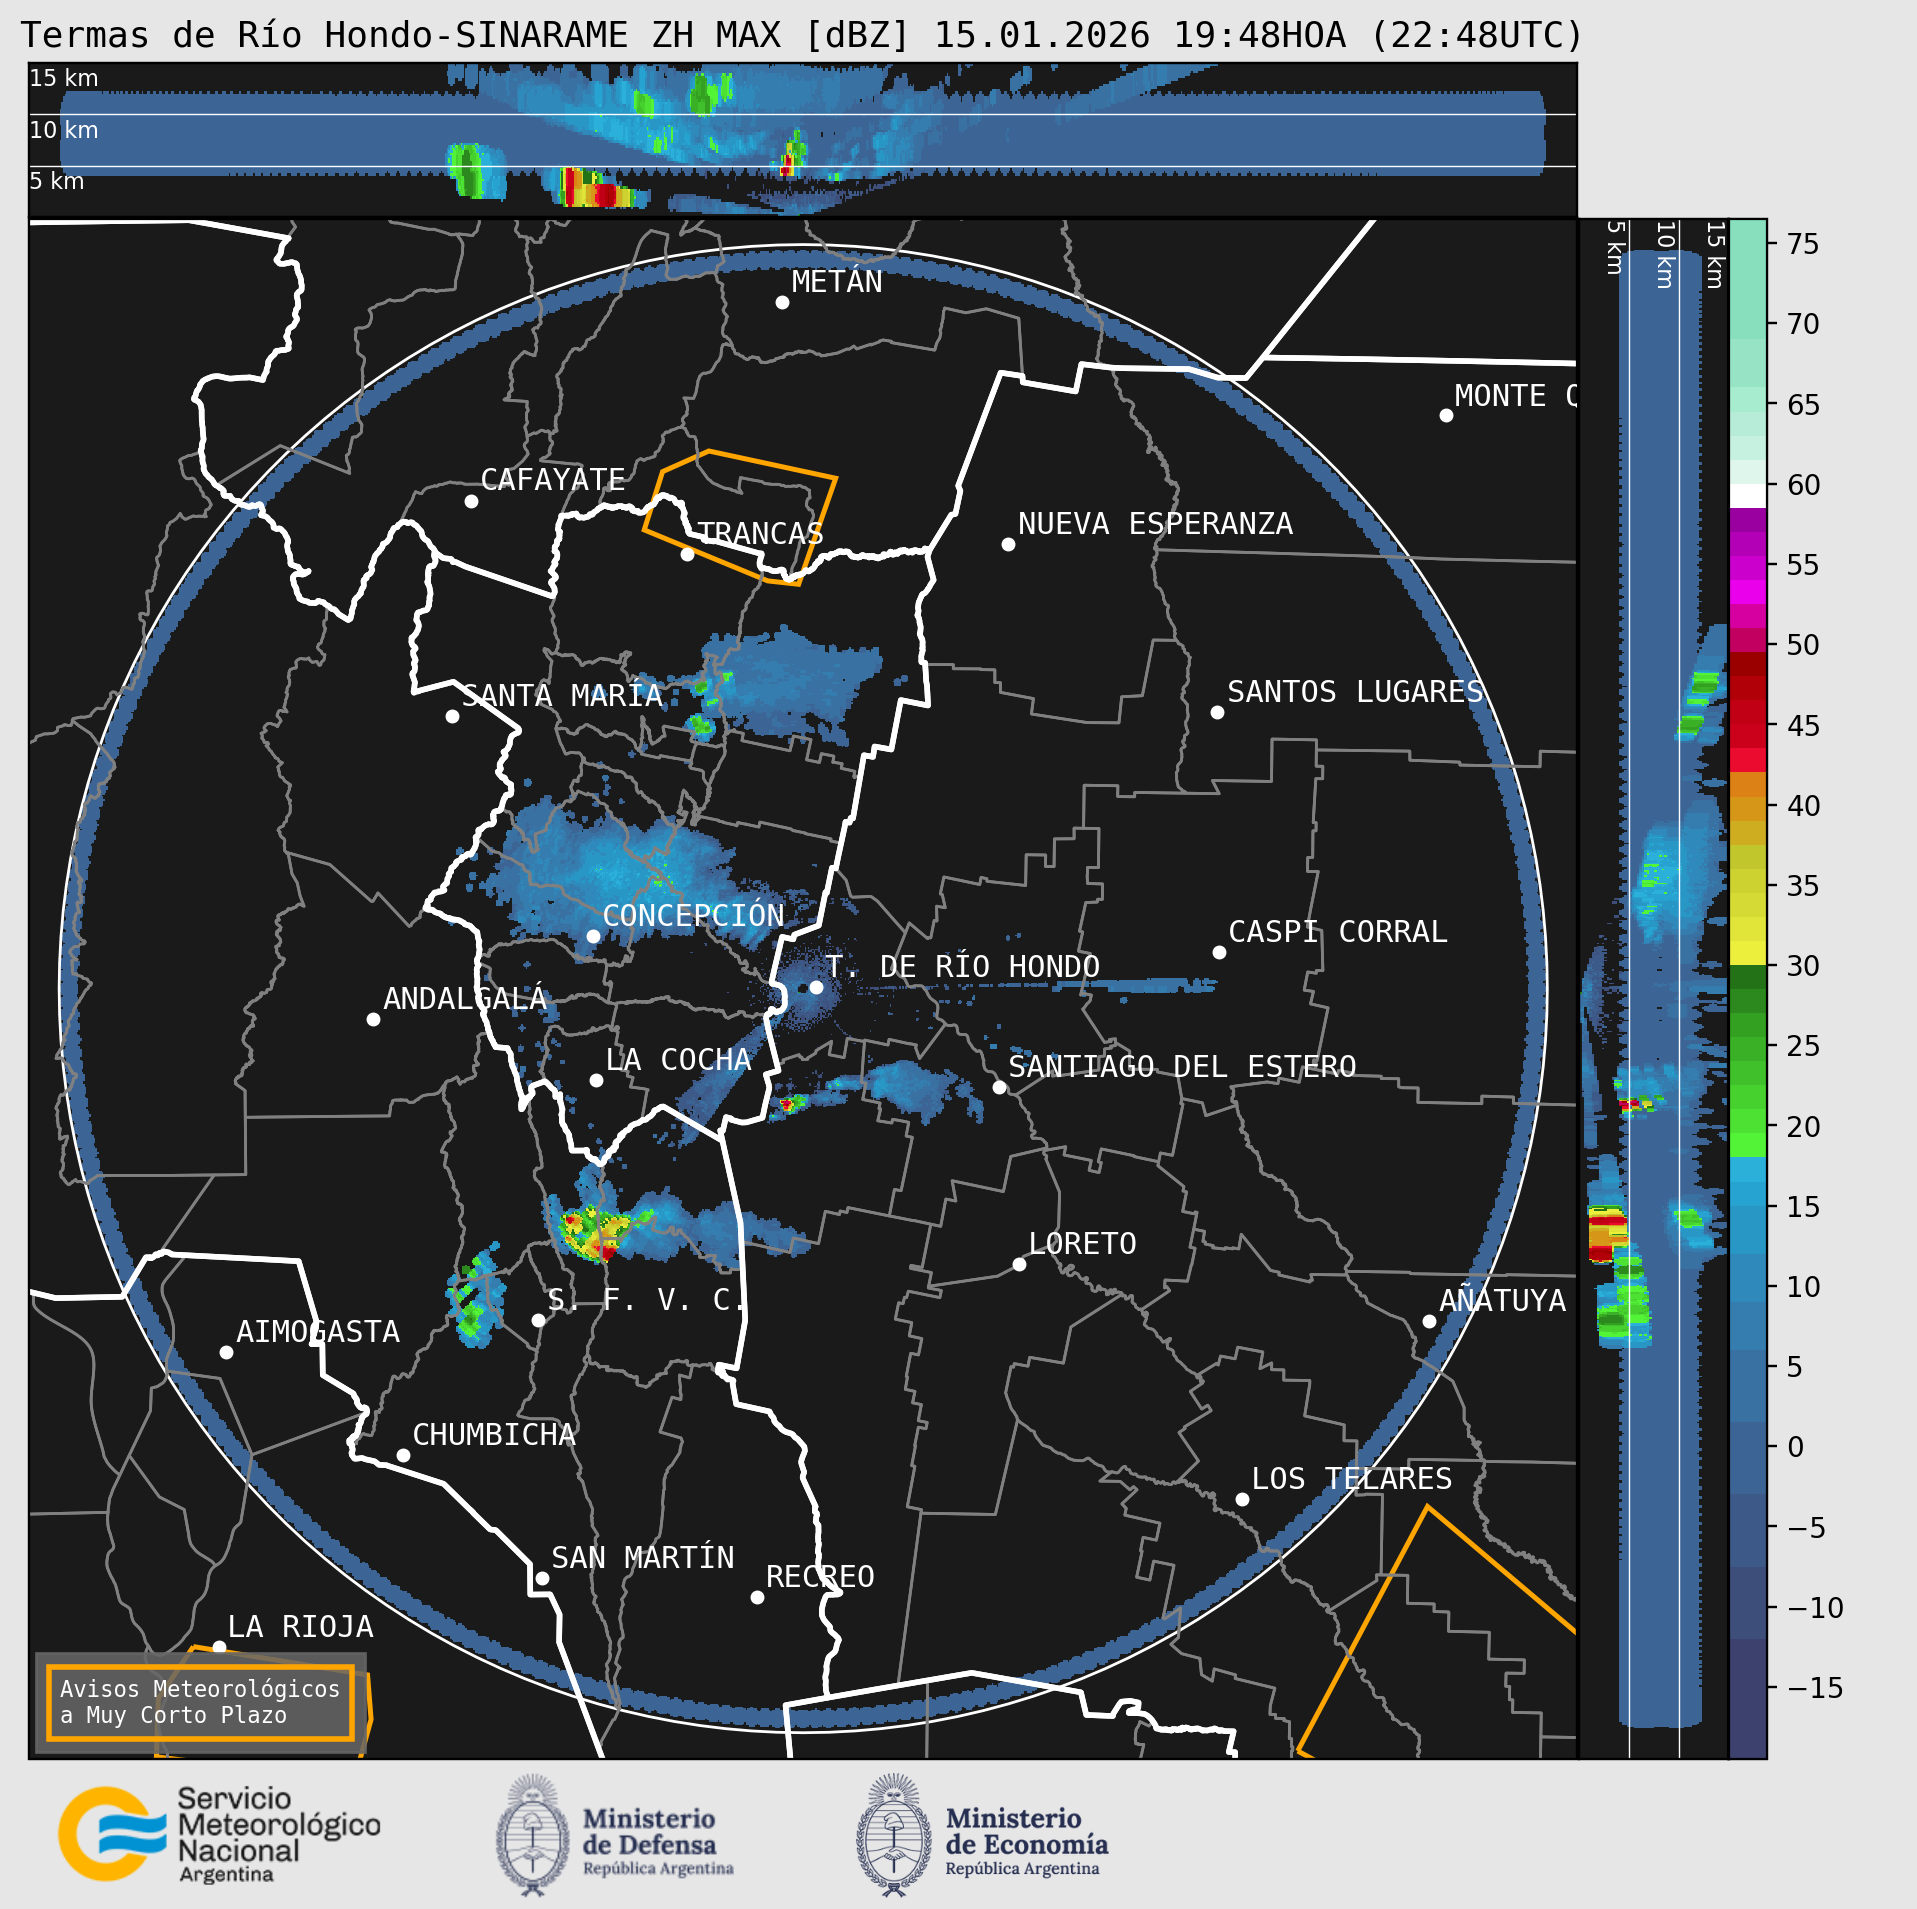Click the 10 km line in top cross-section
The width and height of the screenshot is (1917, 1909).
[x=800, y=115]
